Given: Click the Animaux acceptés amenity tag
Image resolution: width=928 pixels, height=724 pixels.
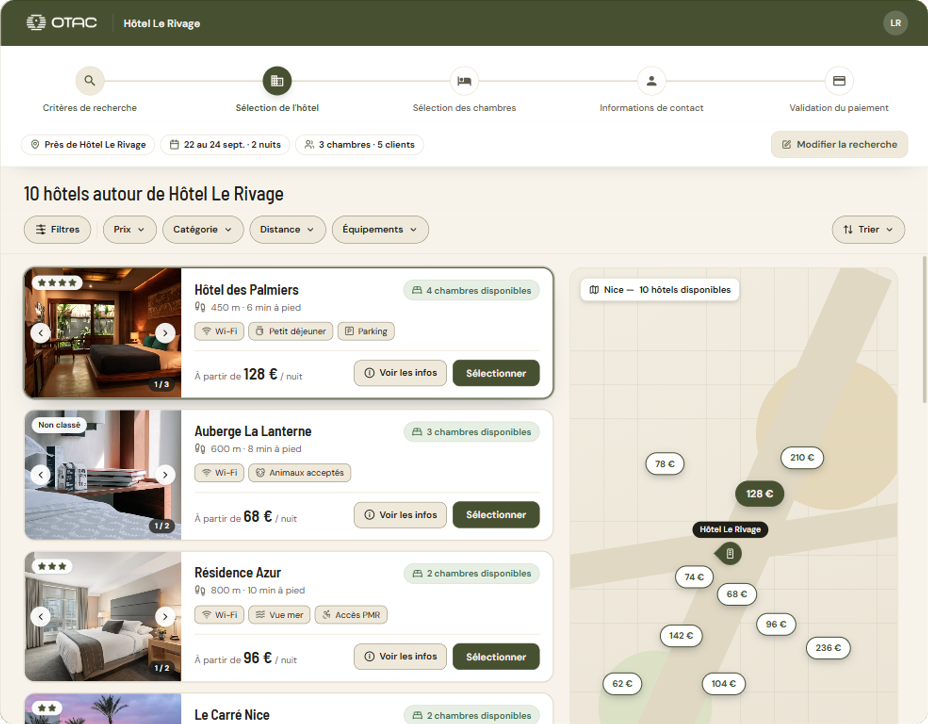Looking at the screenshot, I should point(299,473).
